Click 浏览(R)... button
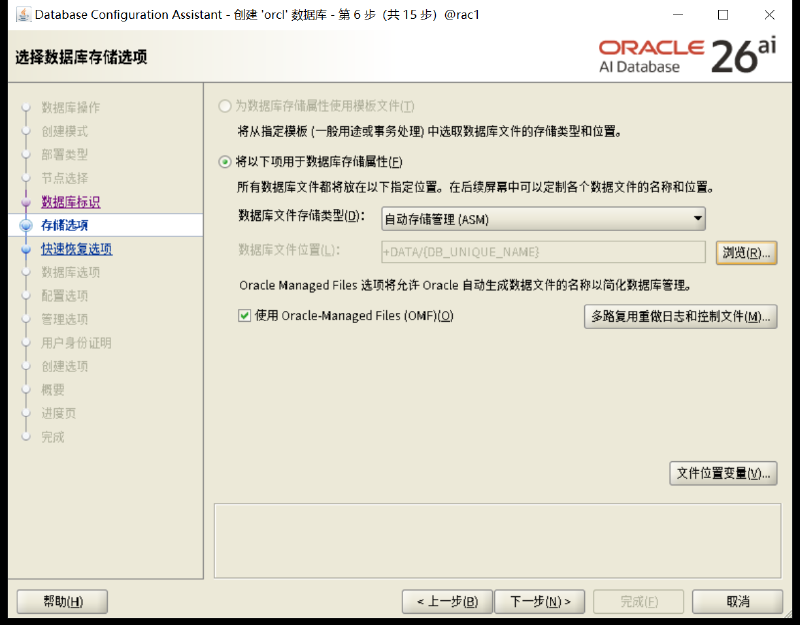The width and height of the screenshot is (800, 625). [746, 253]
